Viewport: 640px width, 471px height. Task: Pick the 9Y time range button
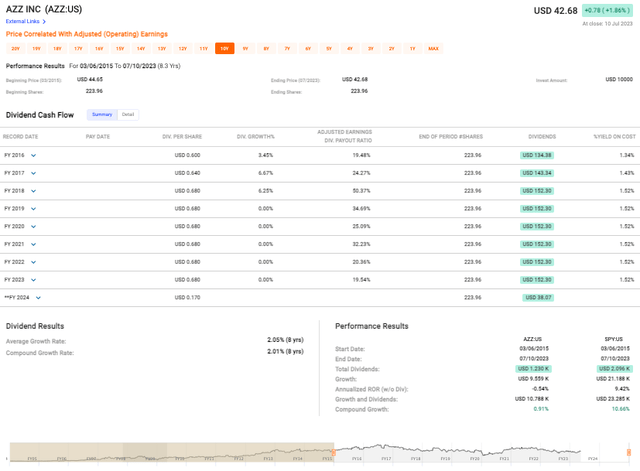(245, 49)
